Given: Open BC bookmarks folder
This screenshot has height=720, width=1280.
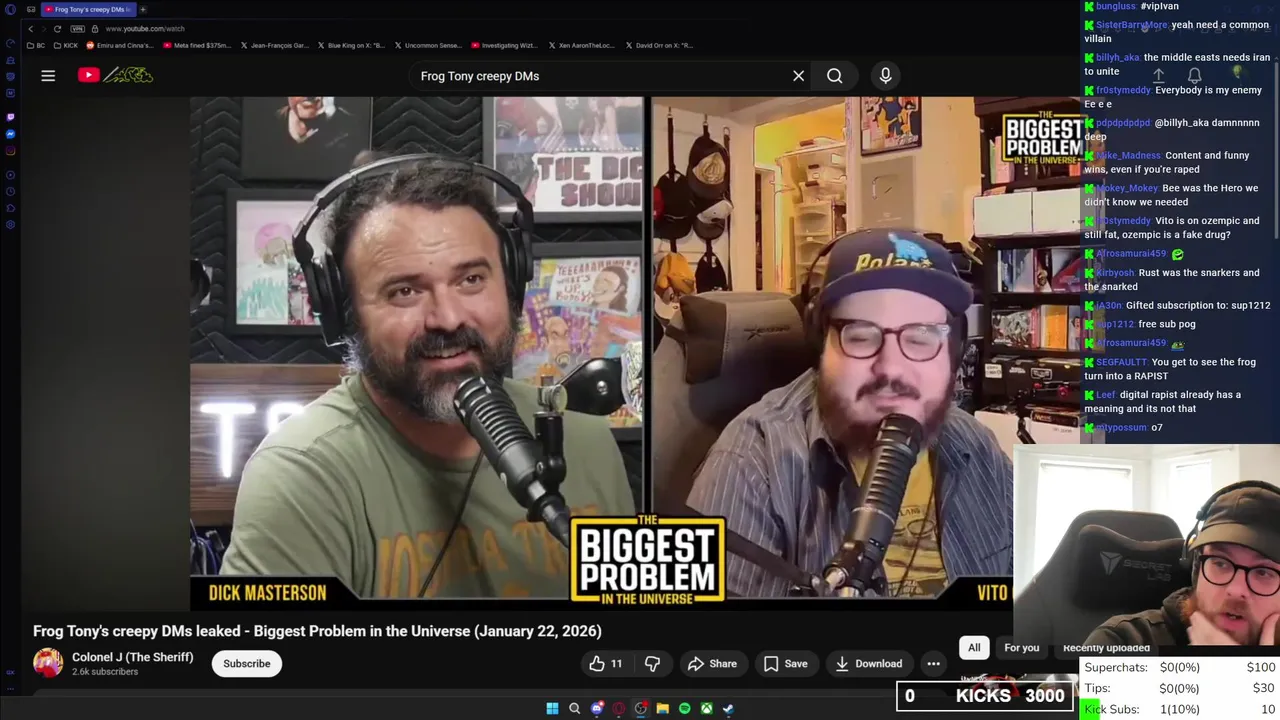Looking at the screenshot, I should 36,45.
